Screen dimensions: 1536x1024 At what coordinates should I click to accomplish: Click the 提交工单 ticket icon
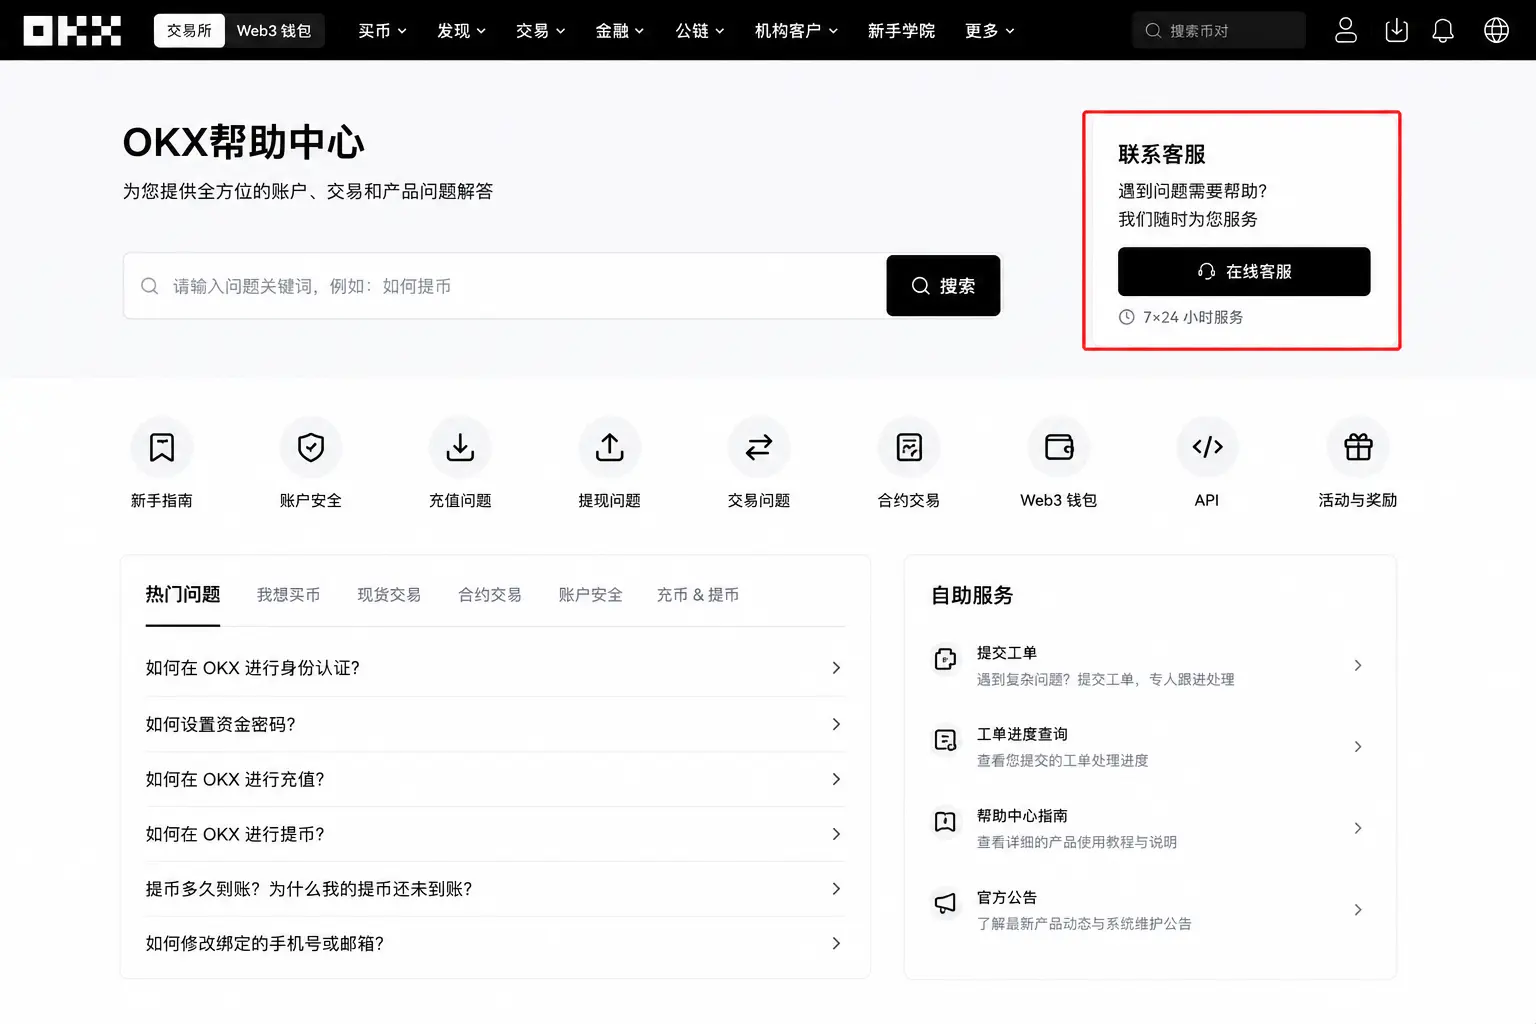pos(945,659)
